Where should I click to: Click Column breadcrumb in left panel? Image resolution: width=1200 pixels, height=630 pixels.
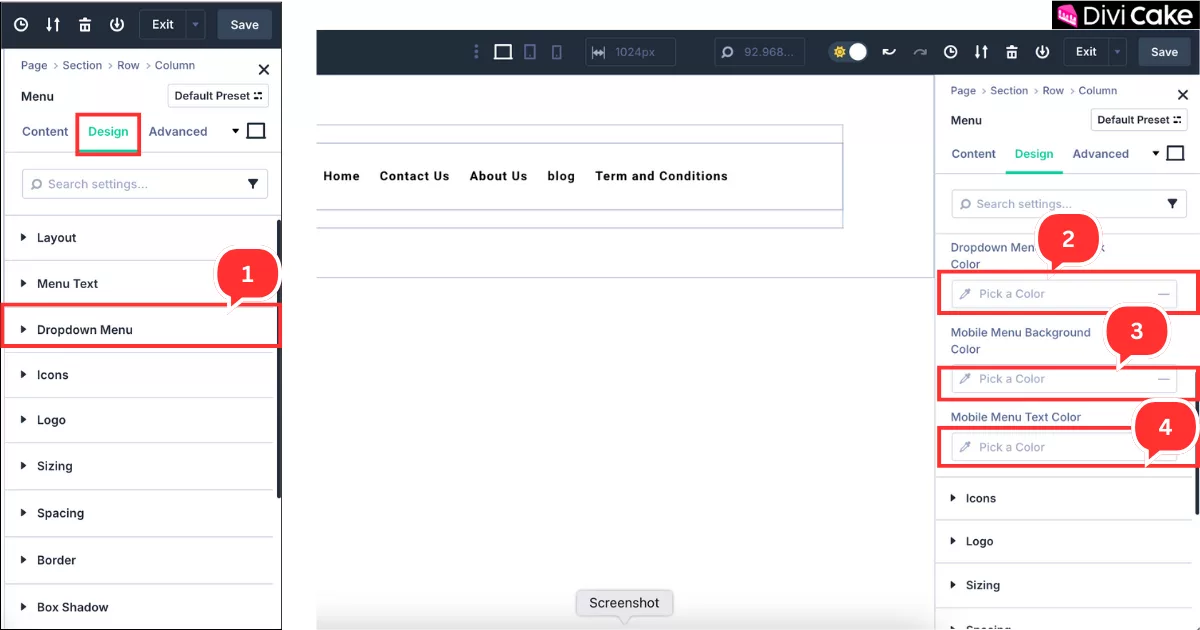tap(175, 65)
